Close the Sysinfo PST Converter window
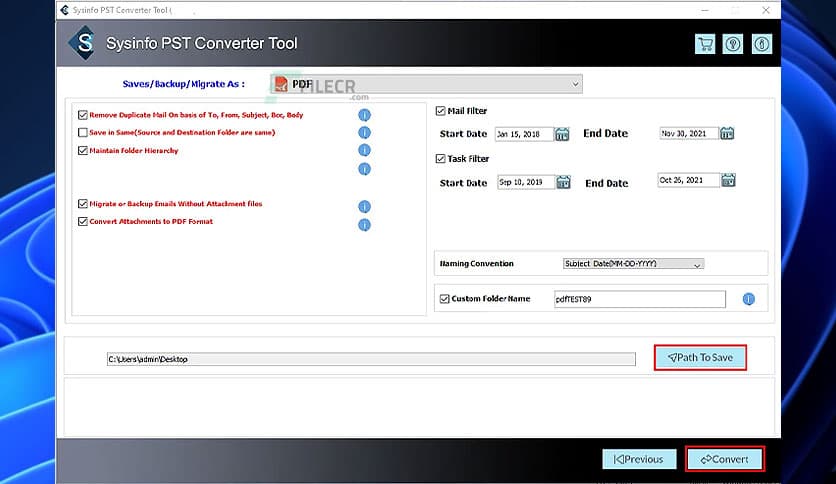836x484 pixels. click(766, 10)
